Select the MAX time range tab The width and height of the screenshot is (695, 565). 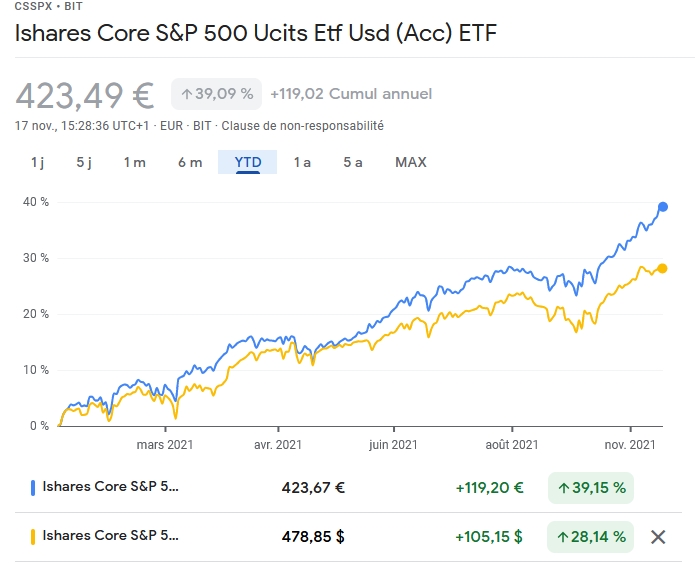(x=411, y=162)
